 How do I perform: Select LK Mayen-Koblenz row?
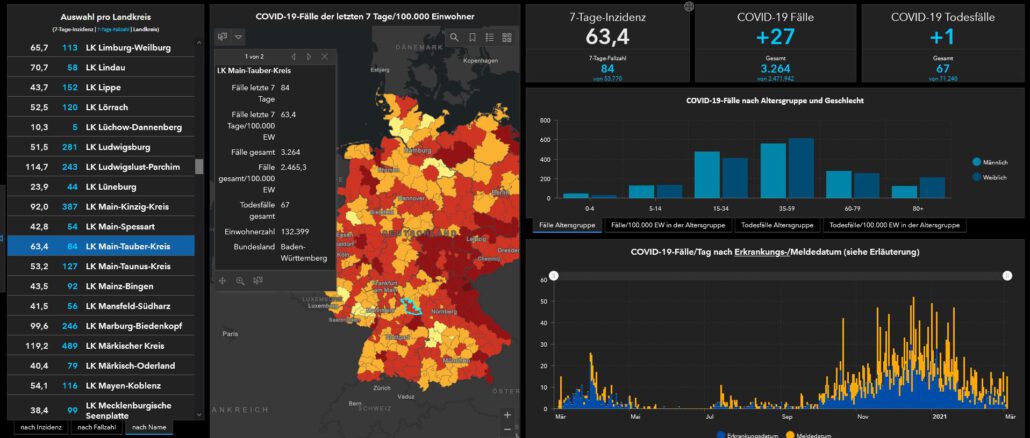point(101,385)
